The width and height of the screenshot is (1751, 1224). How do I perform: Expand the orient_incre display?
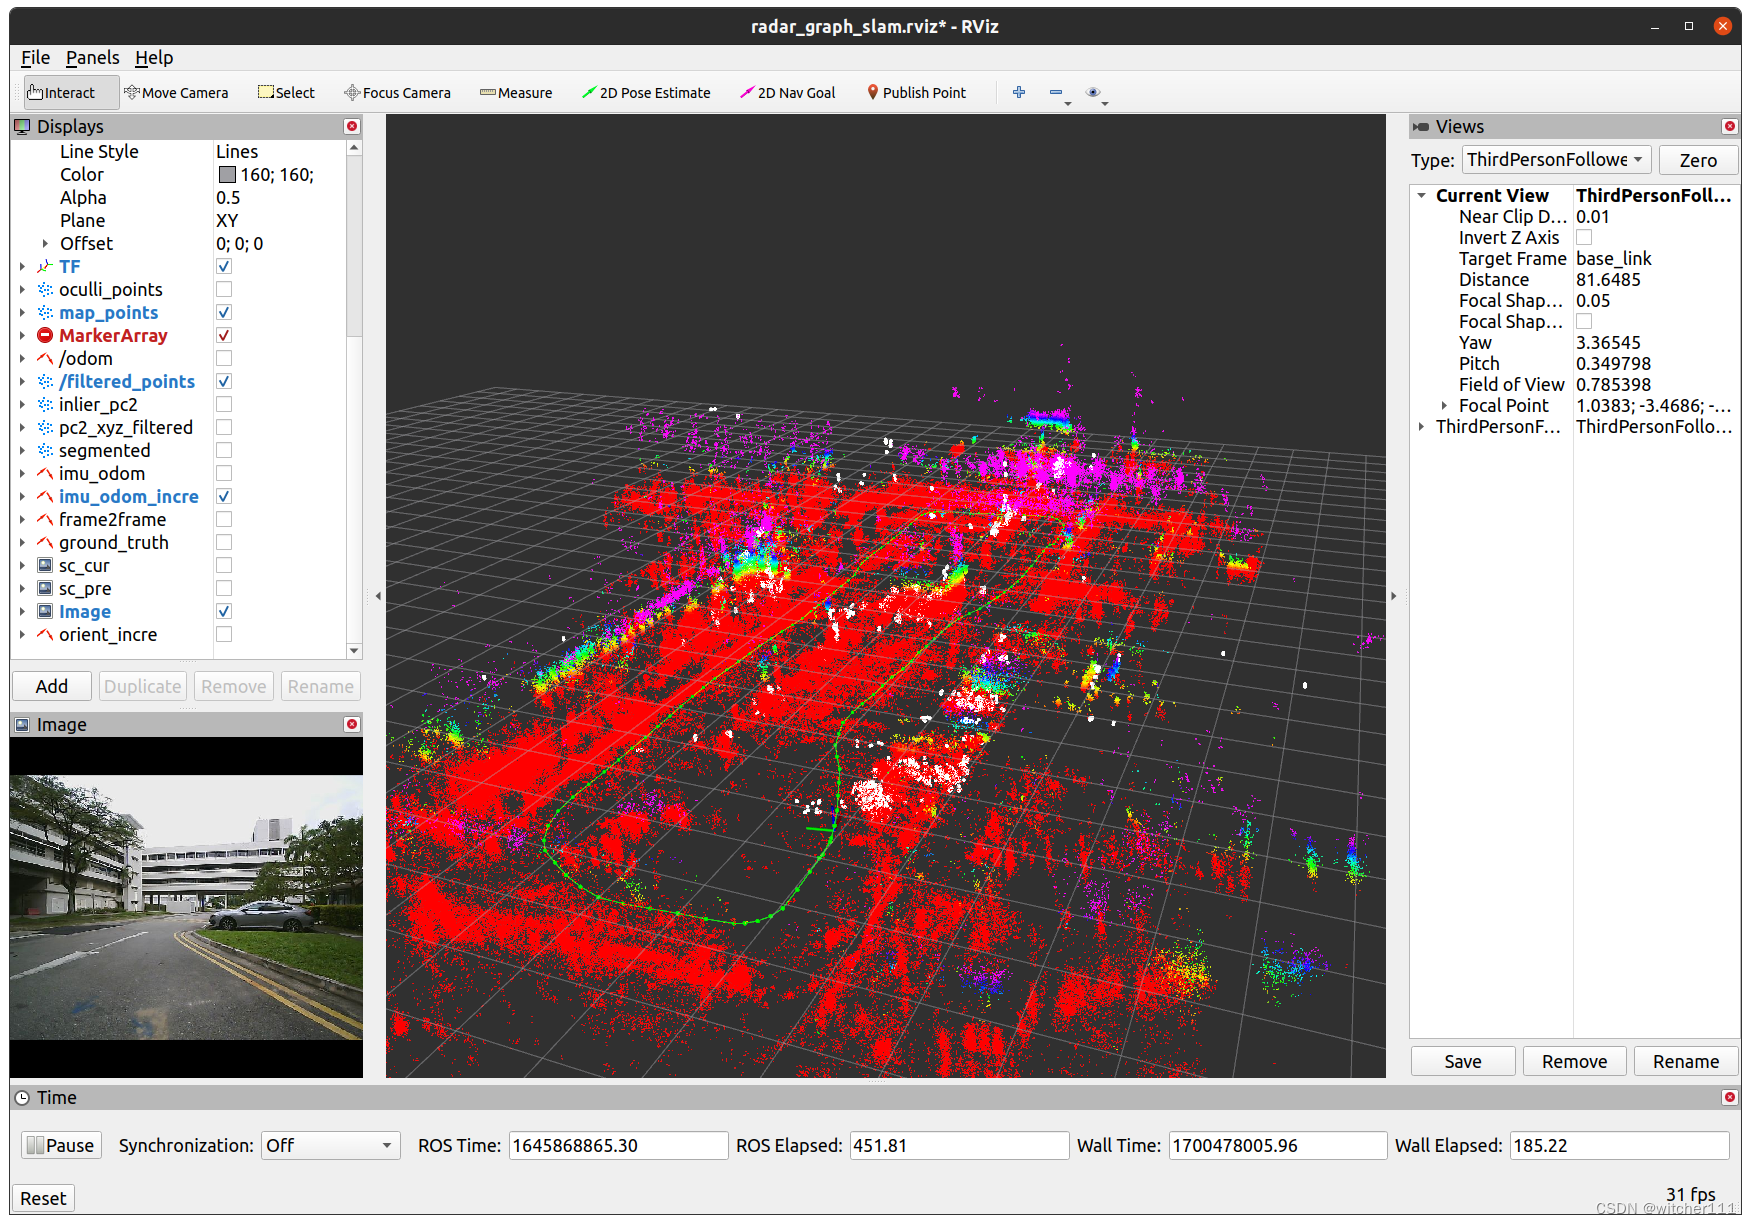pyautogui.click(x=22, y=634)
